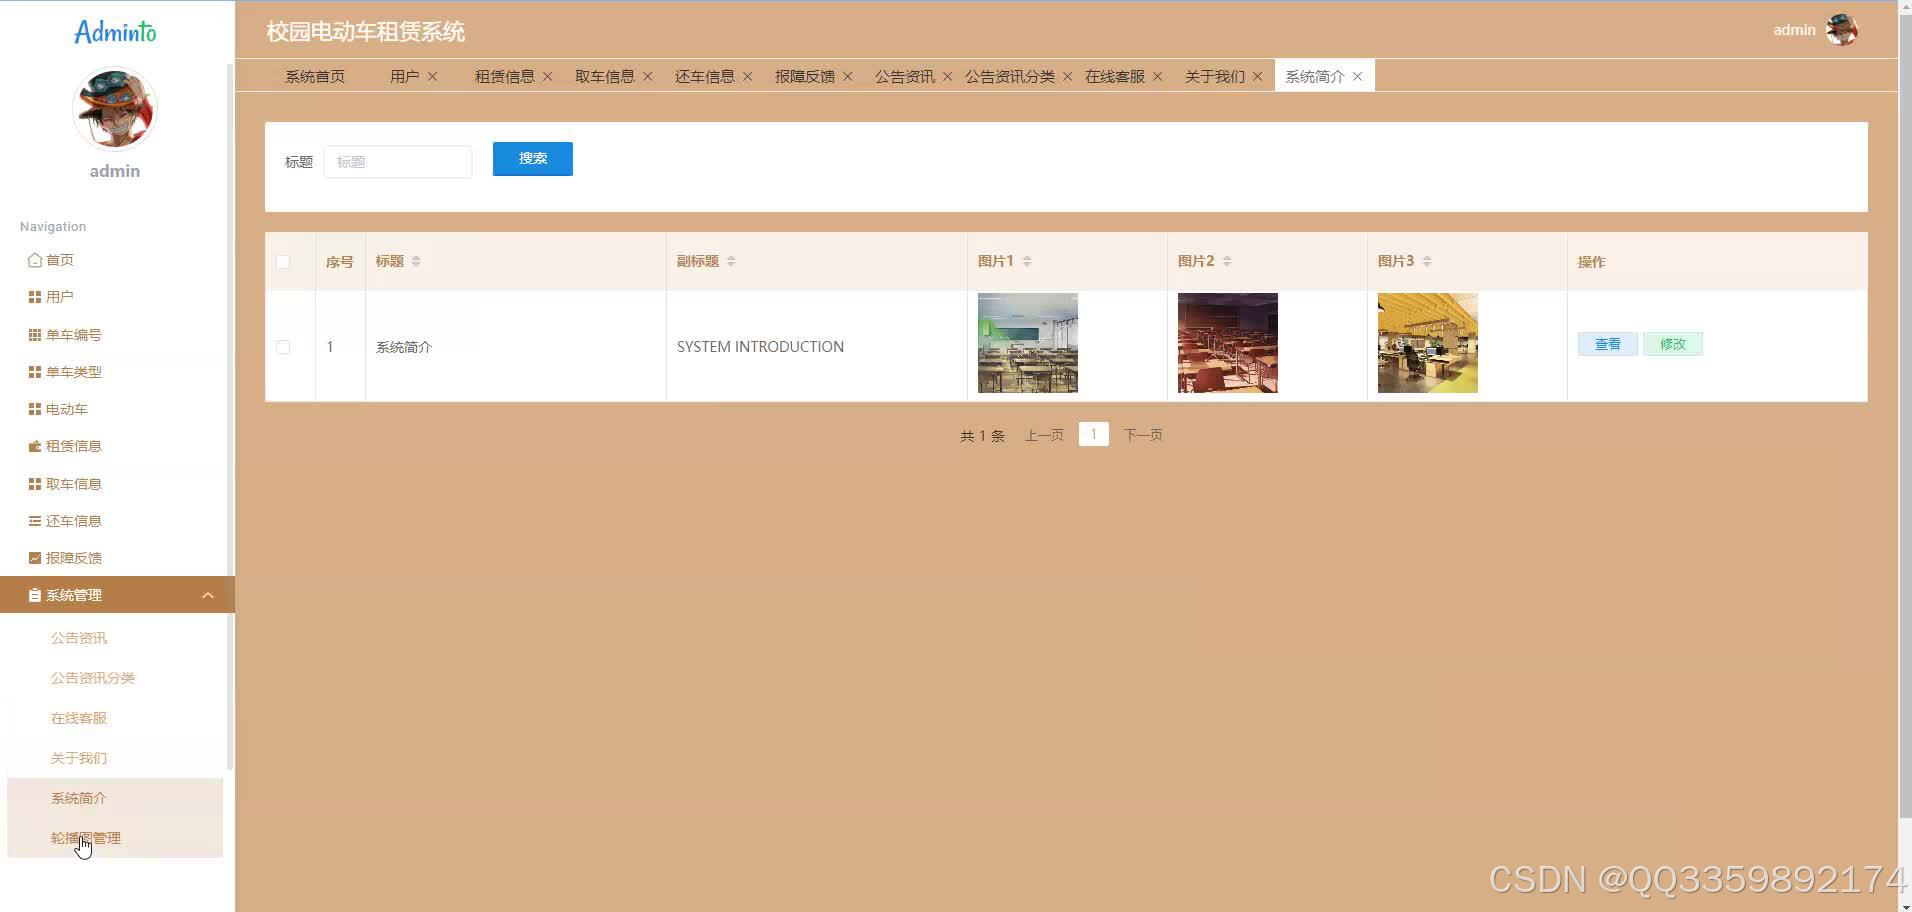Image resolution: width=1912 pixels, height=912 pixels.
Task: Open 在线客服 in the sidebar submenu
Action: 79,718
